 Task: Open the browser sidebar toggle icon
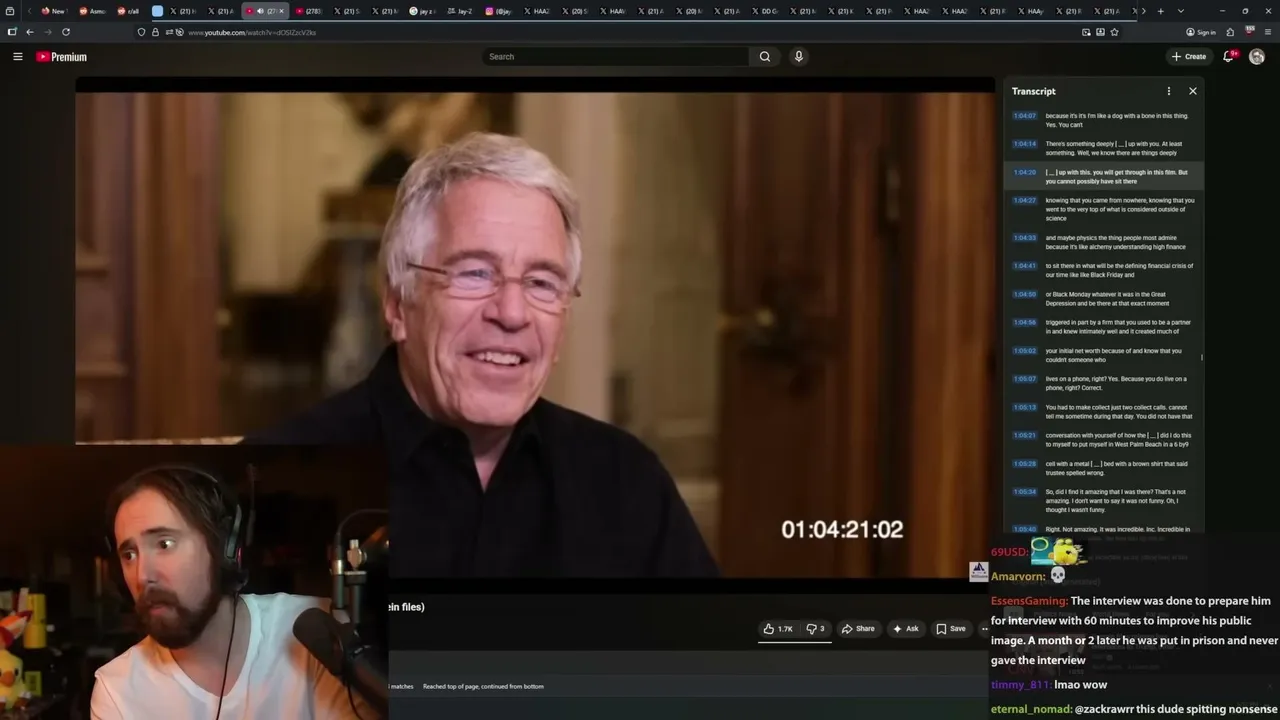coord(11,32)
